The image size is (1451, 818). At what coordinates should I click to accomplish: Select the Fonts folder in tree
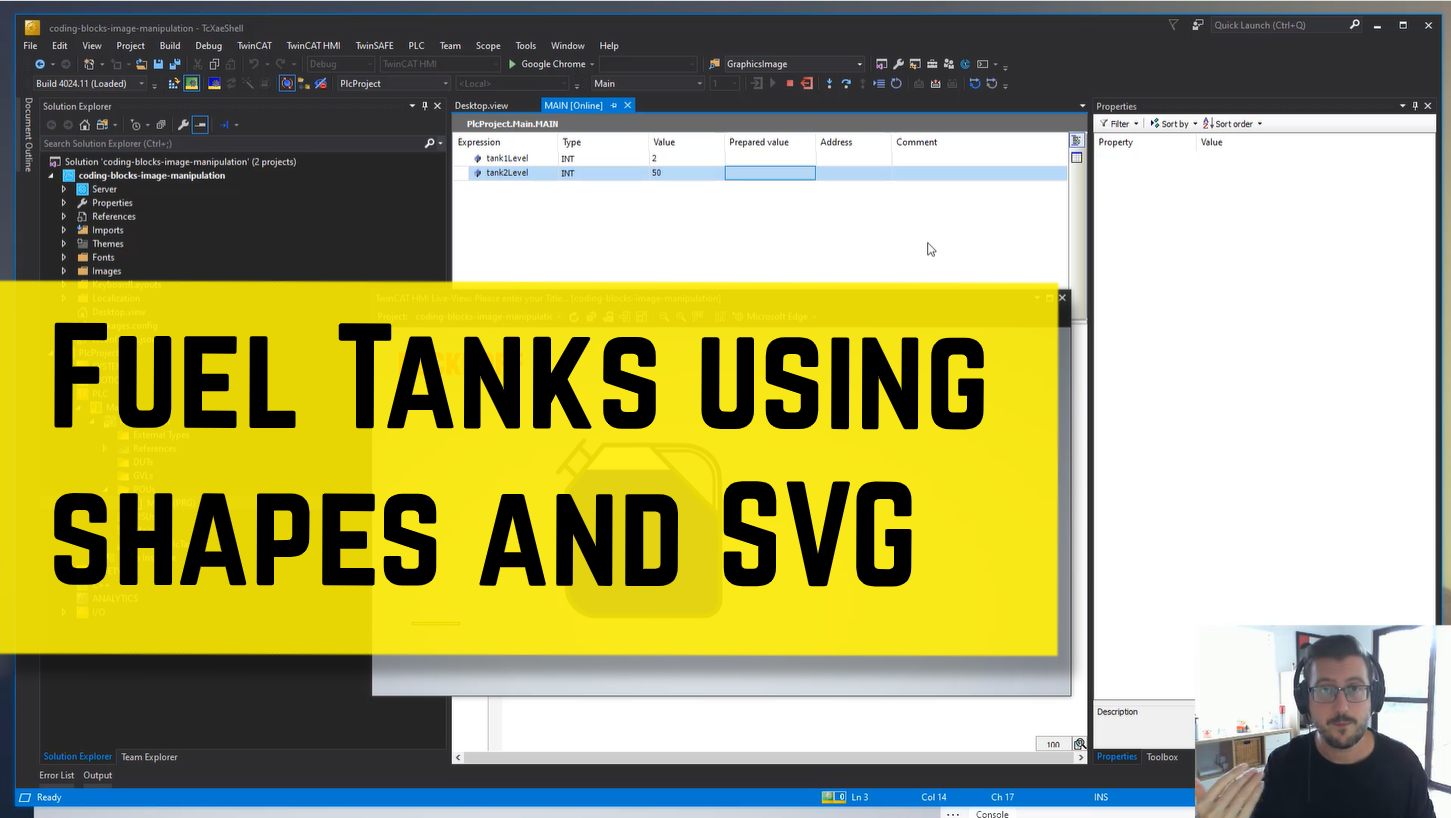click(x=103, y=257)
